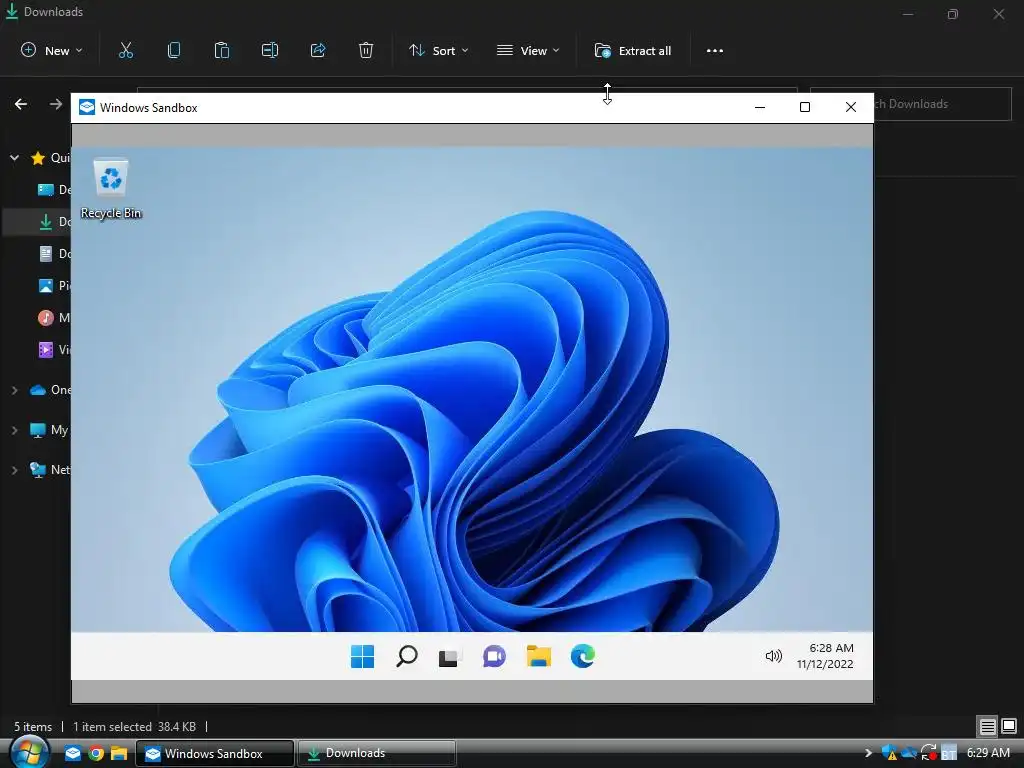1024x768 pixels.
Task: Open the Sandbox Start menu button
Action: pyautogui.click(x=362, y=656)
